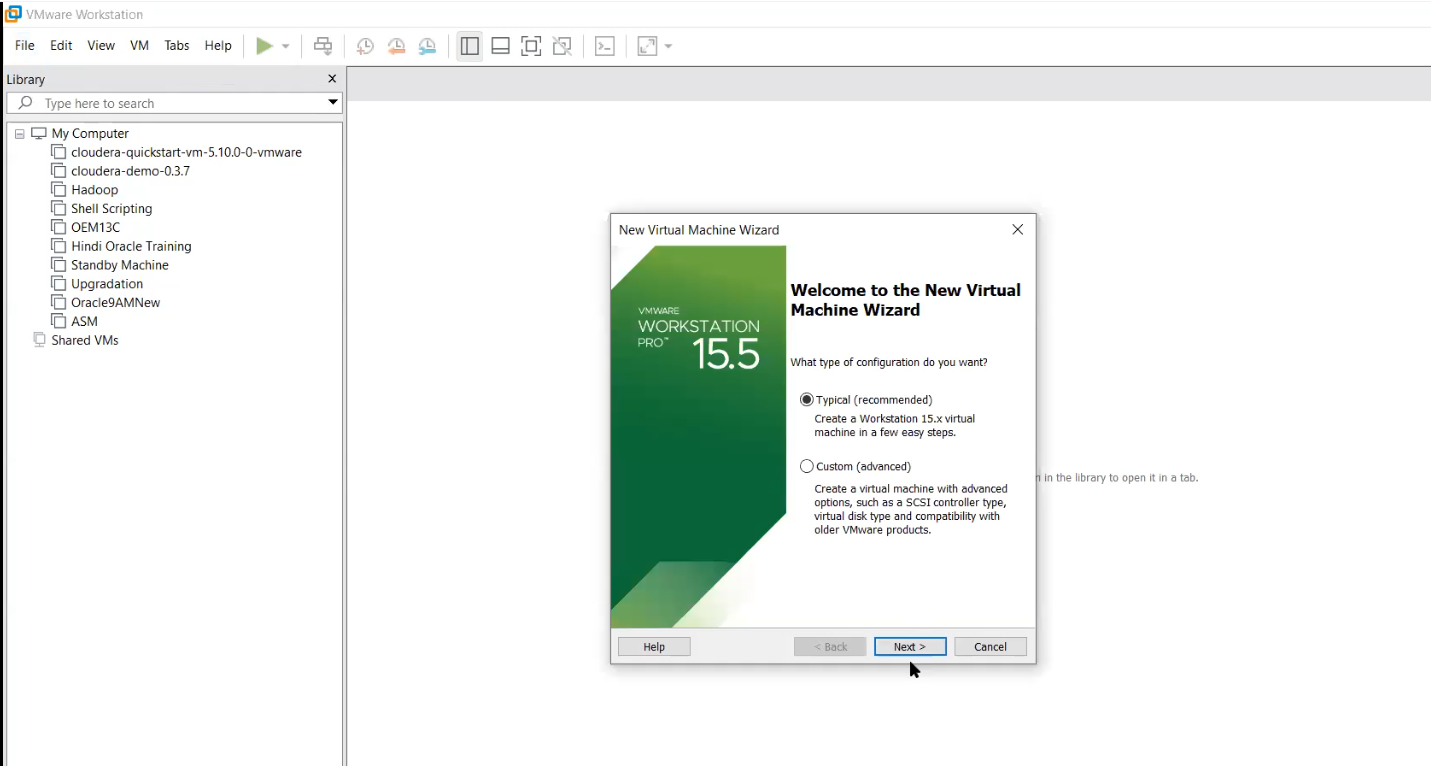1431x766 pixels.
Task: Click the Upgradation VM icon
Action: pyautogui.click(x=59, y=284)
